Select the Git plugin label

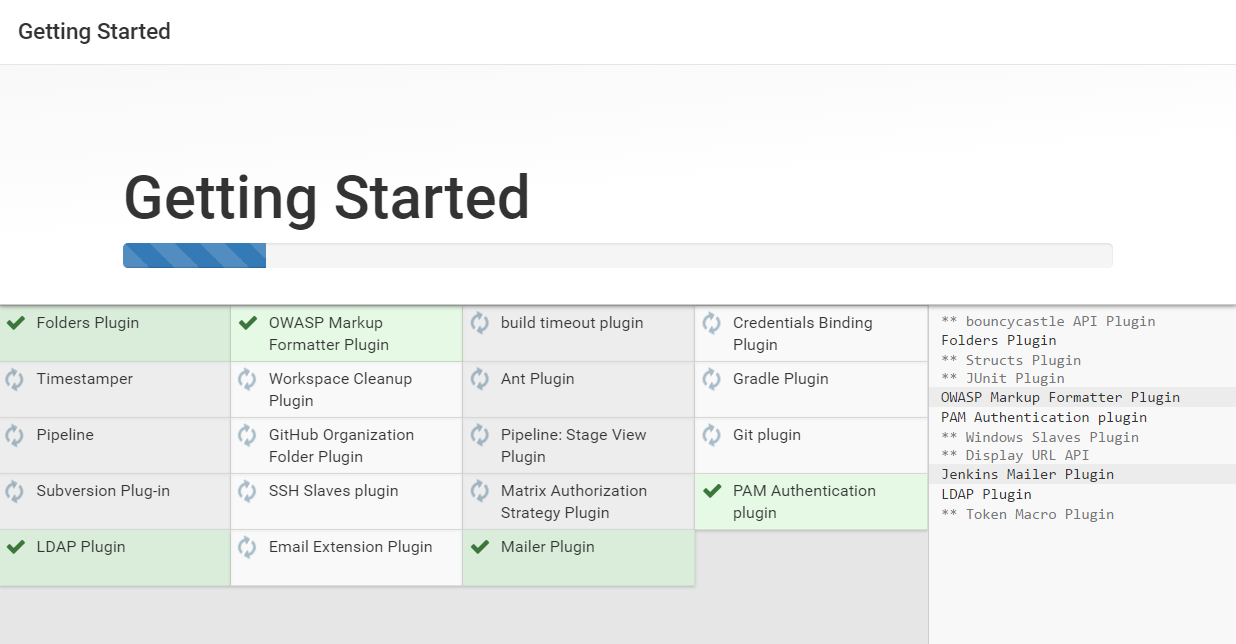tap(767, 435)
